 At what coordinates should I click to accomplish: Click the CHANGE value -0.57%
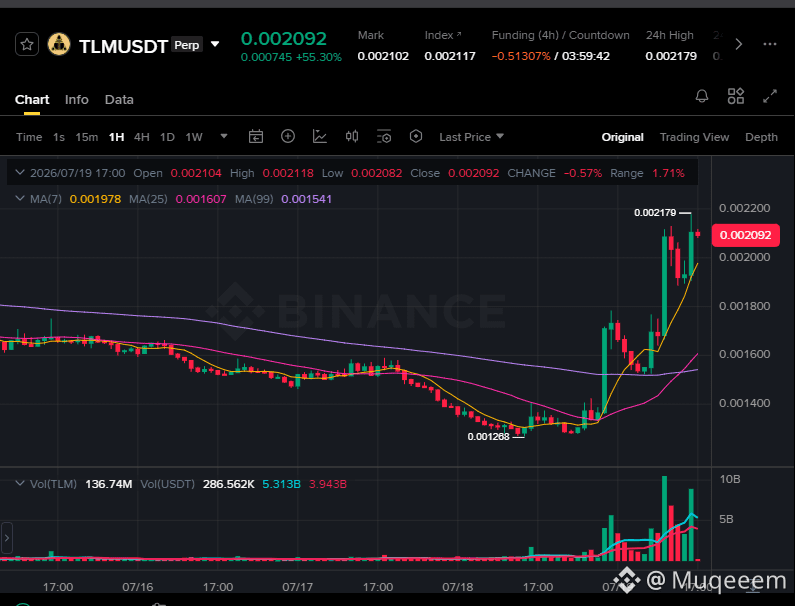[x=583, y=173]
